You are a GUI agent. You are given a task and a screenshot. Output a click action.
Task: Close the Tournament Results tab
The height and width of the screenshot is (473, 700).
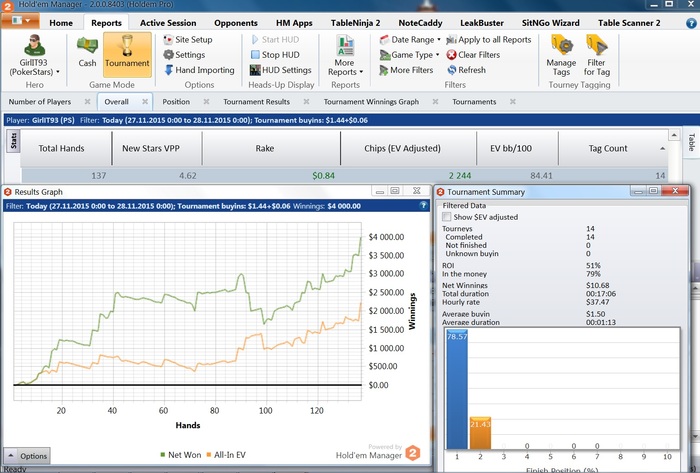pos(306,102)
